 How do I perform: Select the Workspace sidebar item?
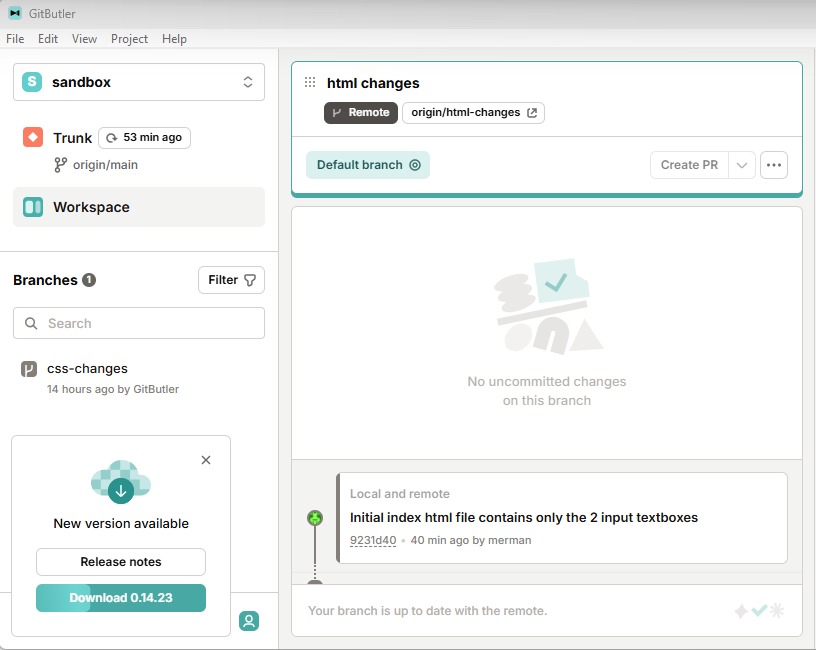(139, 207)
